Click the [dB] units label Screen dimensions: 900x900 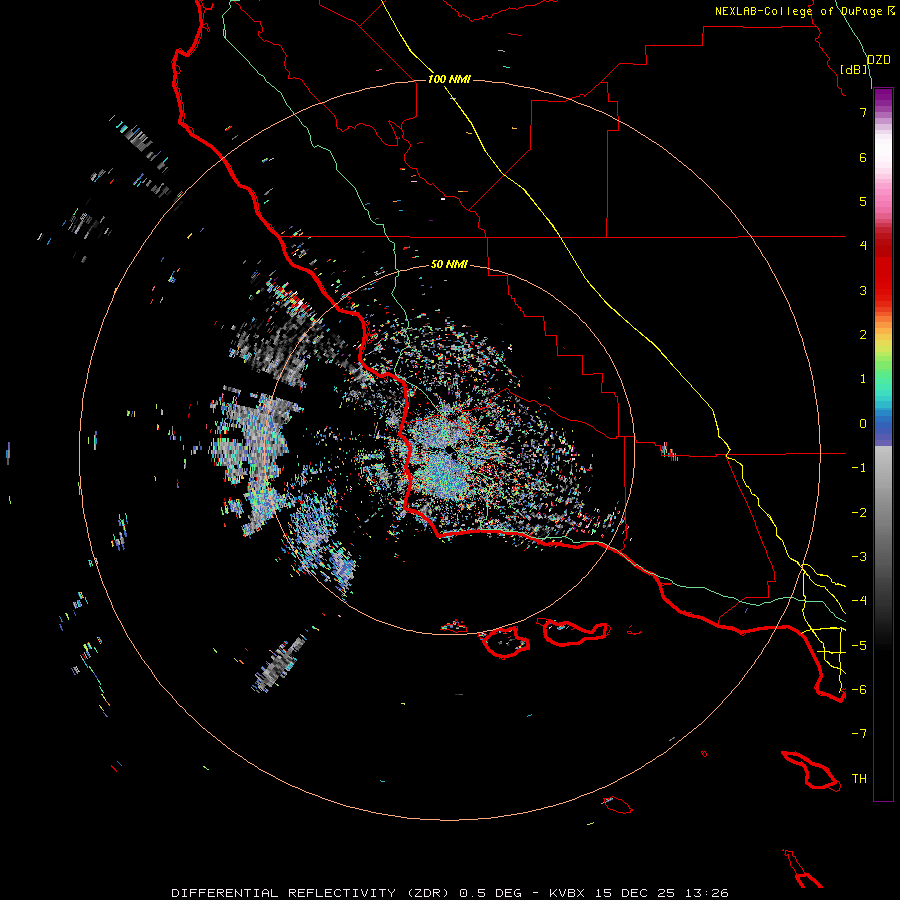(x=854, y=69)
